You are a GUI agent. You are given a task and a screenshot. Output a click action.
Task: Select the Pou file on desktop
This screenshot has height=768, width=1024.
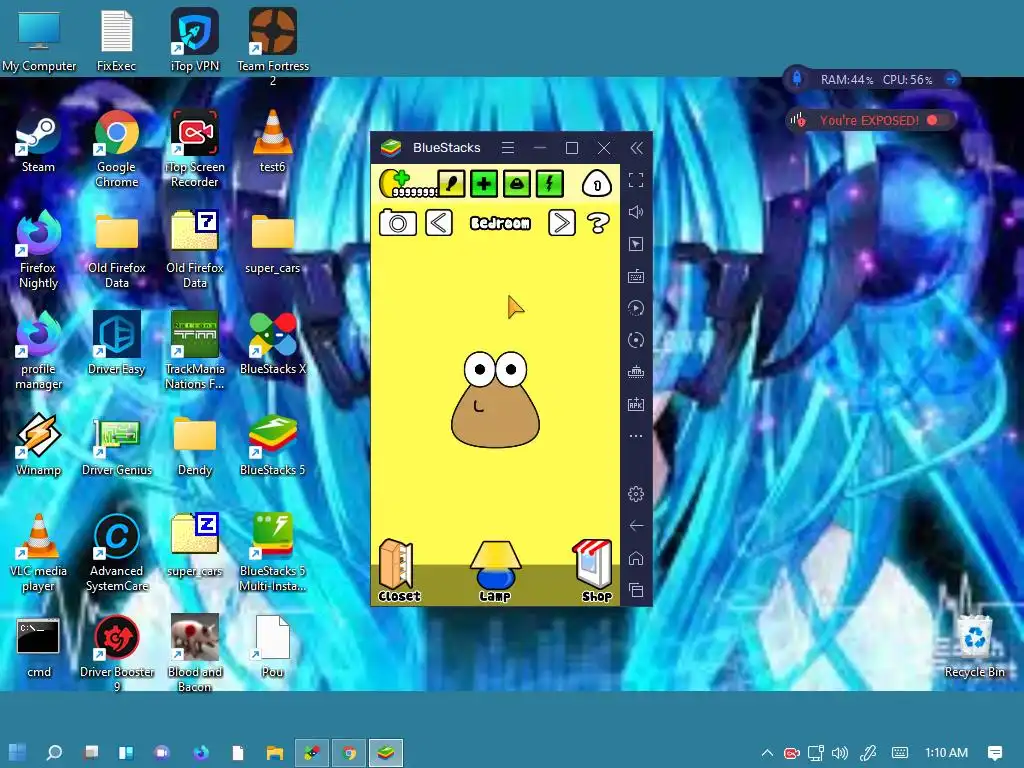click(272, 647)
